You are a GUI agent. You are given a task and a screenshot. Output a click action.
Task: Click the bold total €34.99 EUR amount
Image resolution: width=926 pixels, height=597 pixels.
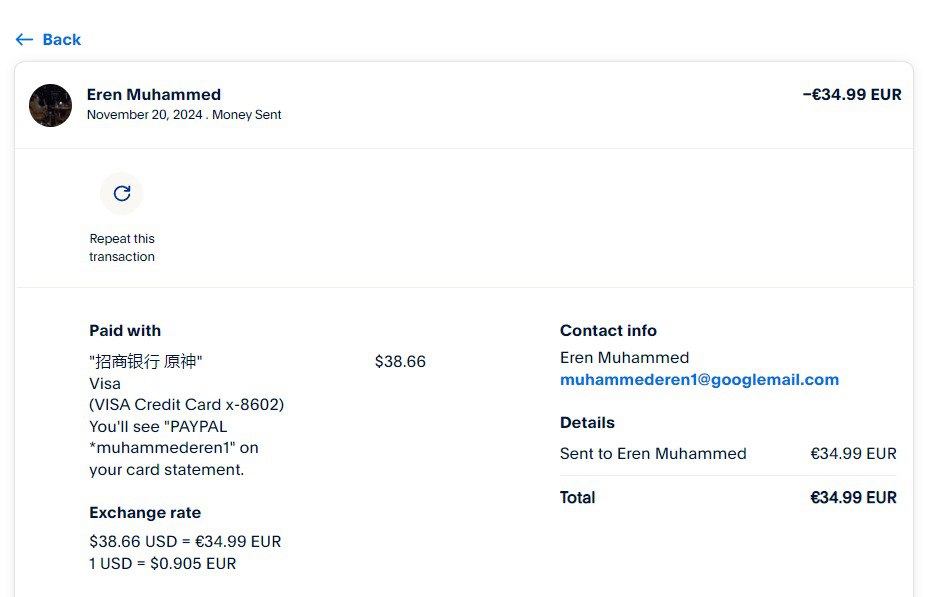[x=853, y=498]
